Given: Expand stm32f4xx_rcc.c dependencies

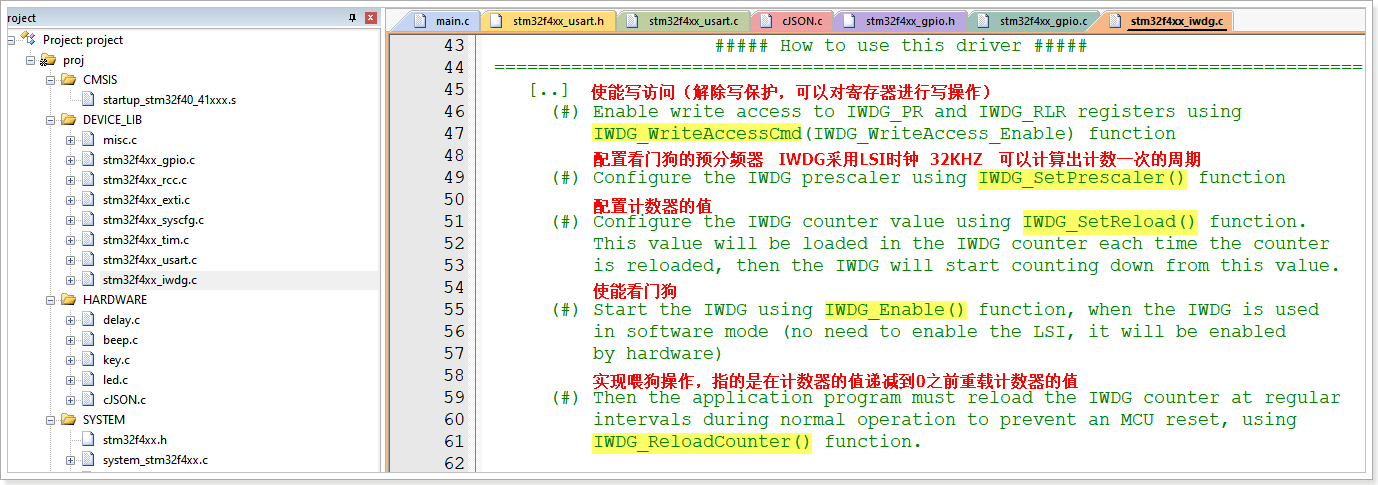Looking at the screenshot, I should click(71, 180).
